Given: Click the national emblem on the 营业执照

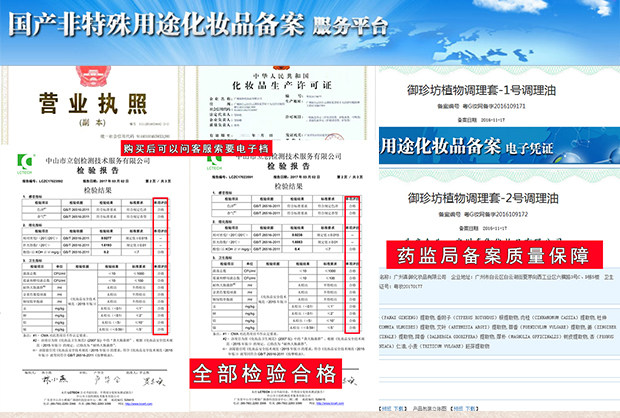Looking at the screenshot, I should (x=93, y=76).
